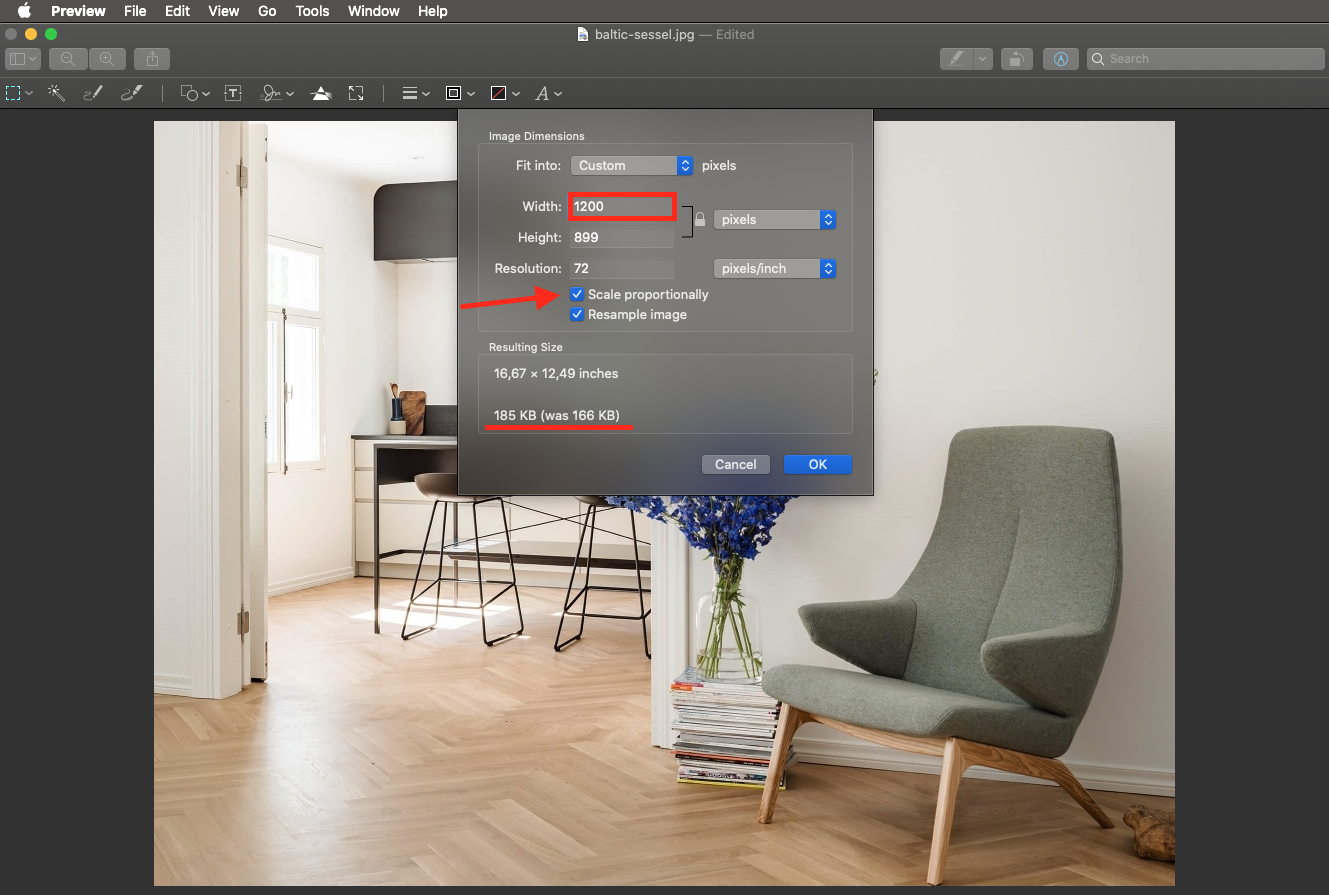Open the Tools menu
The width and height of the screenshot is (1329, 895).
click(x=312, y=11)
